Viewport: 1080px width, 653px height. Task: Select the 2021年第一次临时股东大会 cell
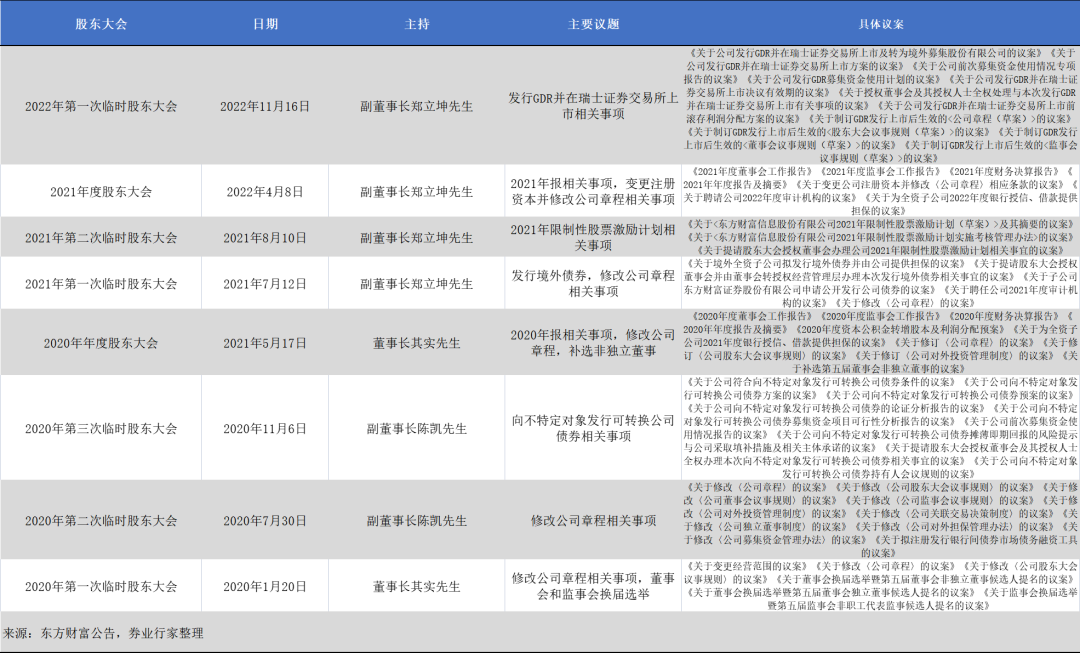(x=101, y=283)
